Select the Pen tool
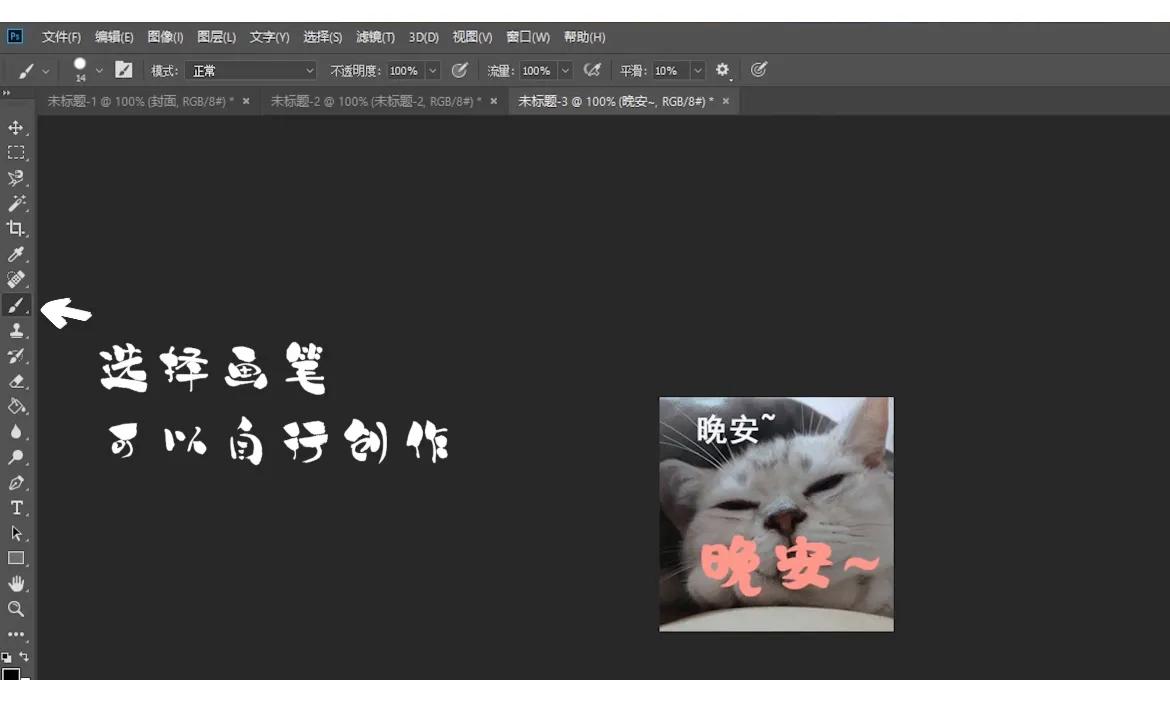The image size is (1170, 705). coord(15,482)
